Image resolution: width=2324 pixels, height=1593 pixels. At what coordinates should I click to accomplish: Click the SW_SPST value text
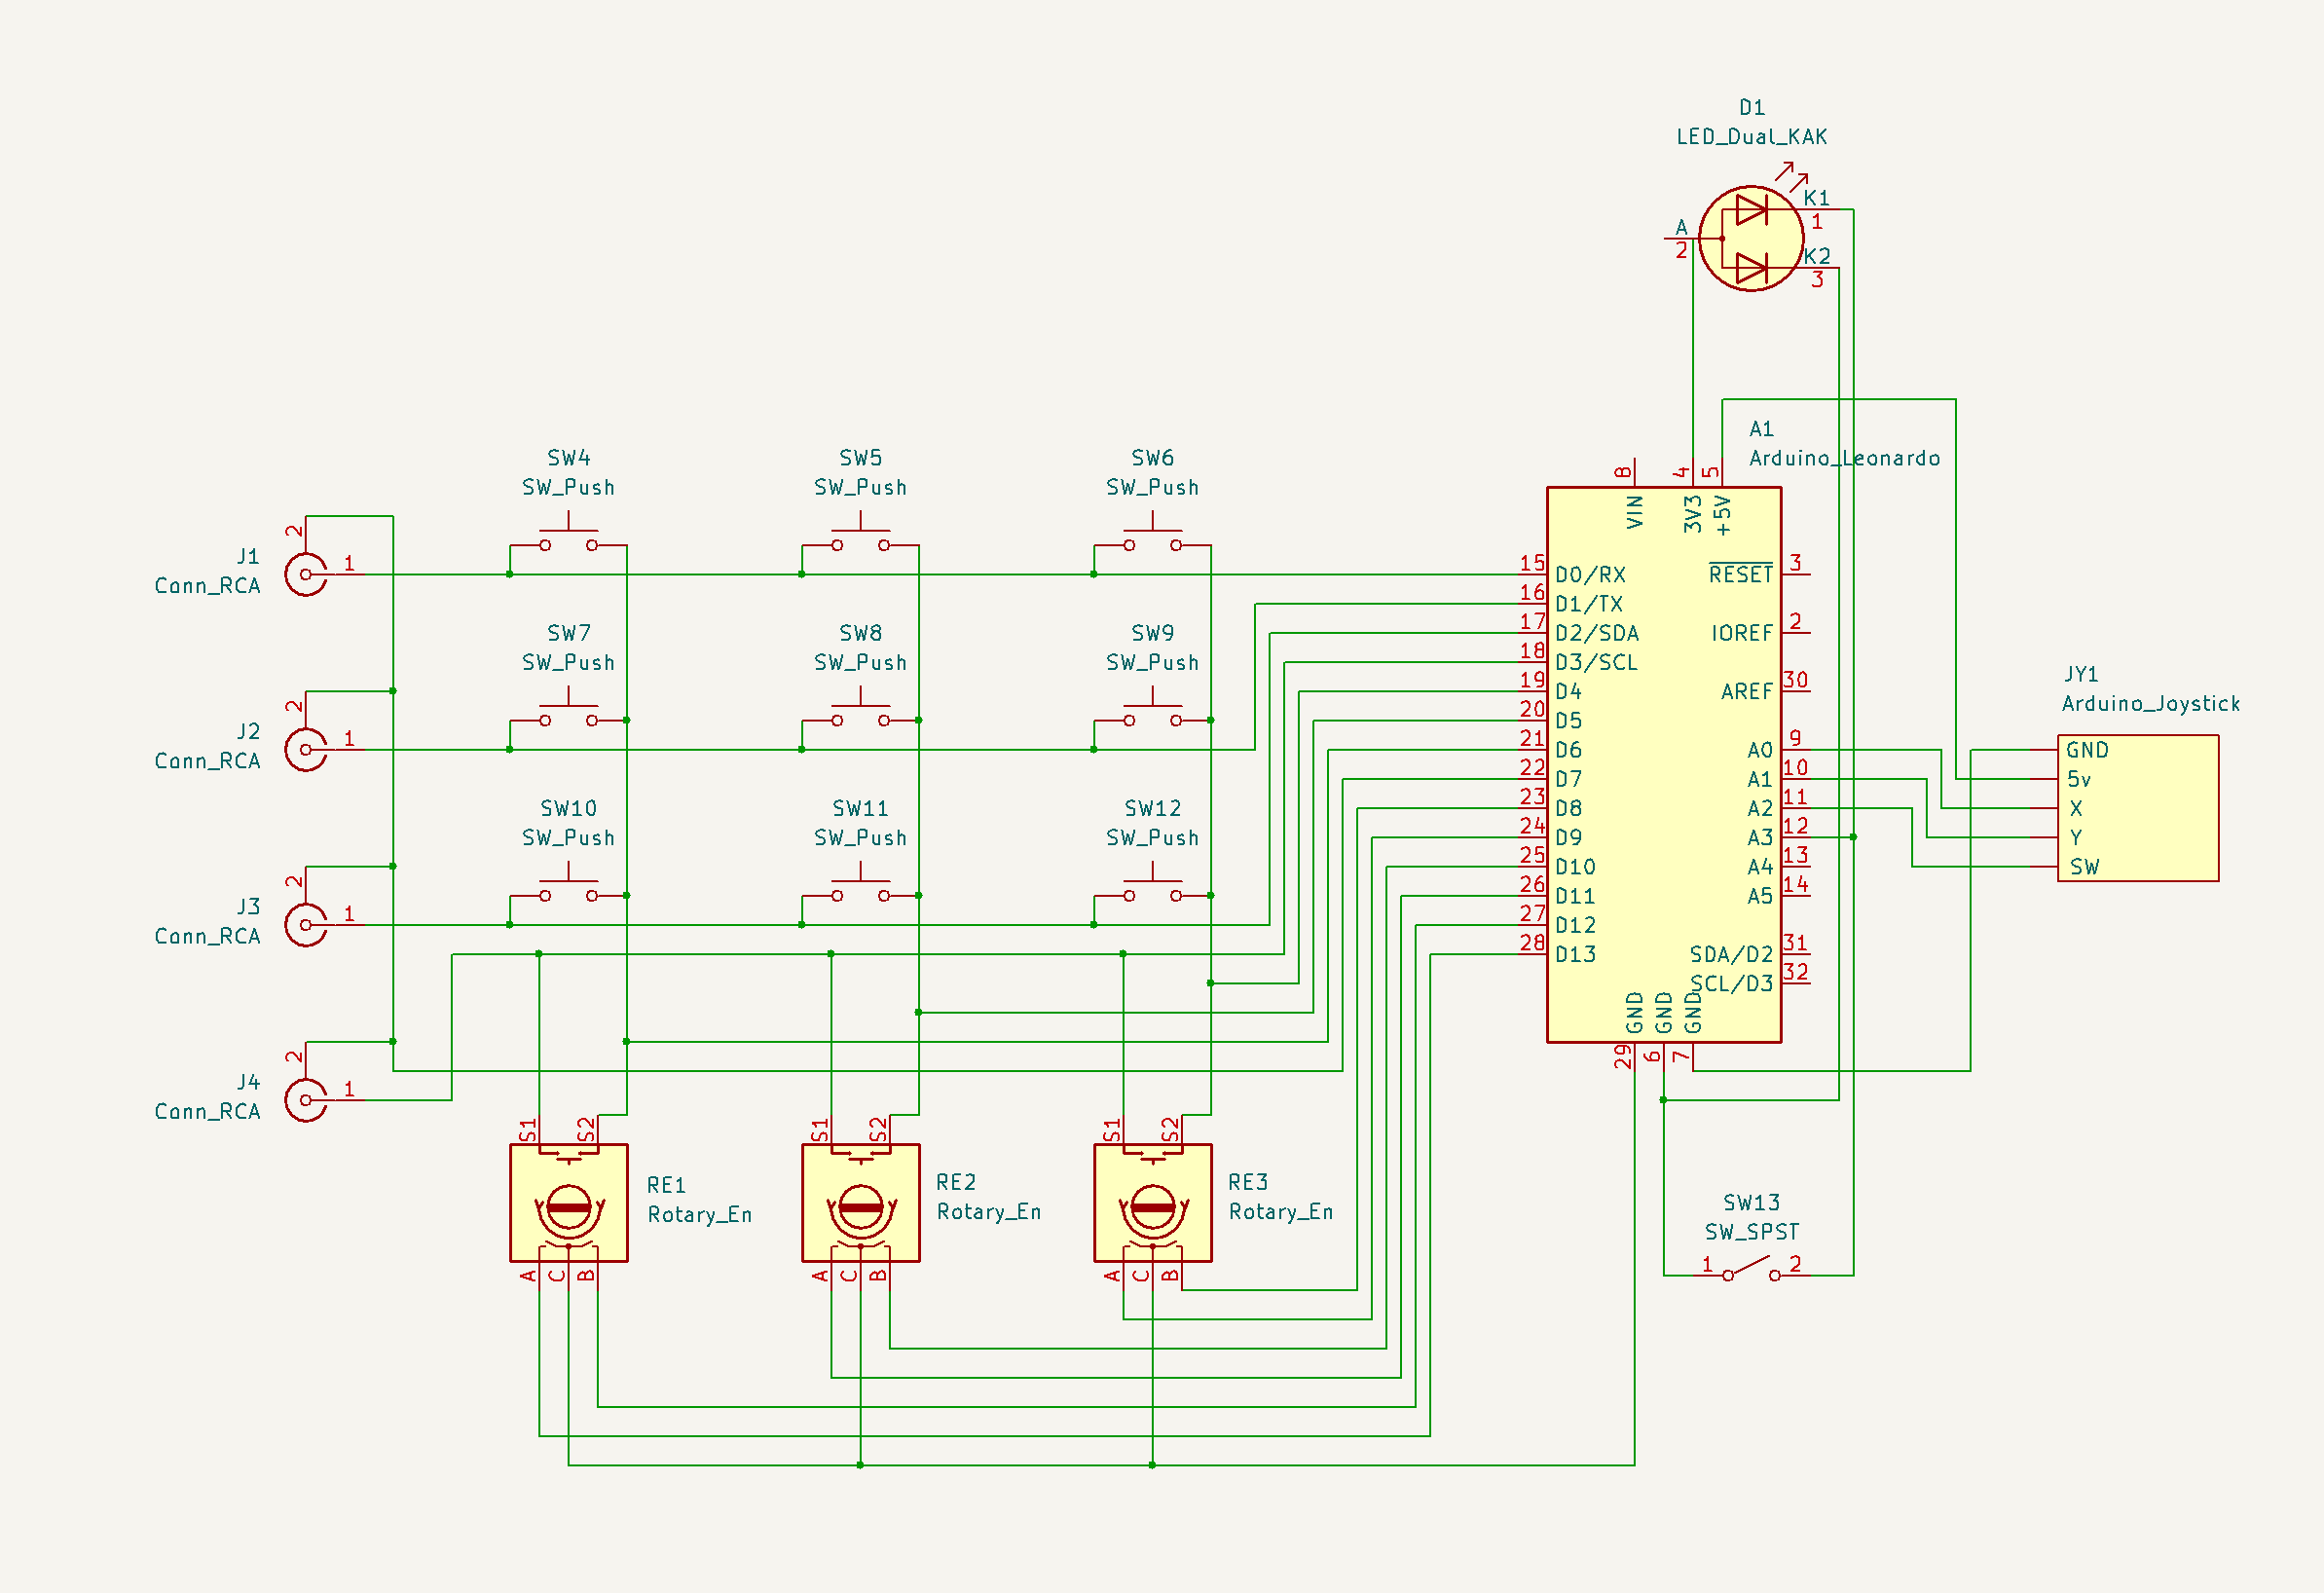(1751, 1232)
